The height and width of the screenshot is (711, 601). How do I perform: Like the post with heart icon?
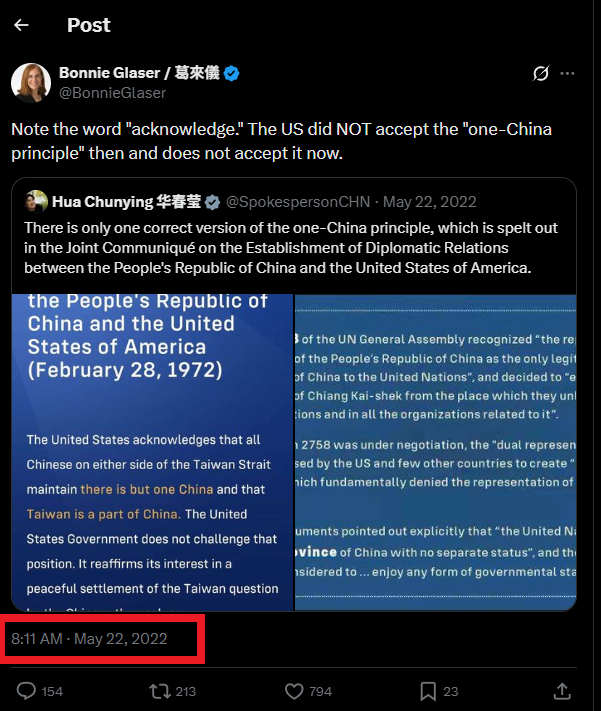click(308, 691)
